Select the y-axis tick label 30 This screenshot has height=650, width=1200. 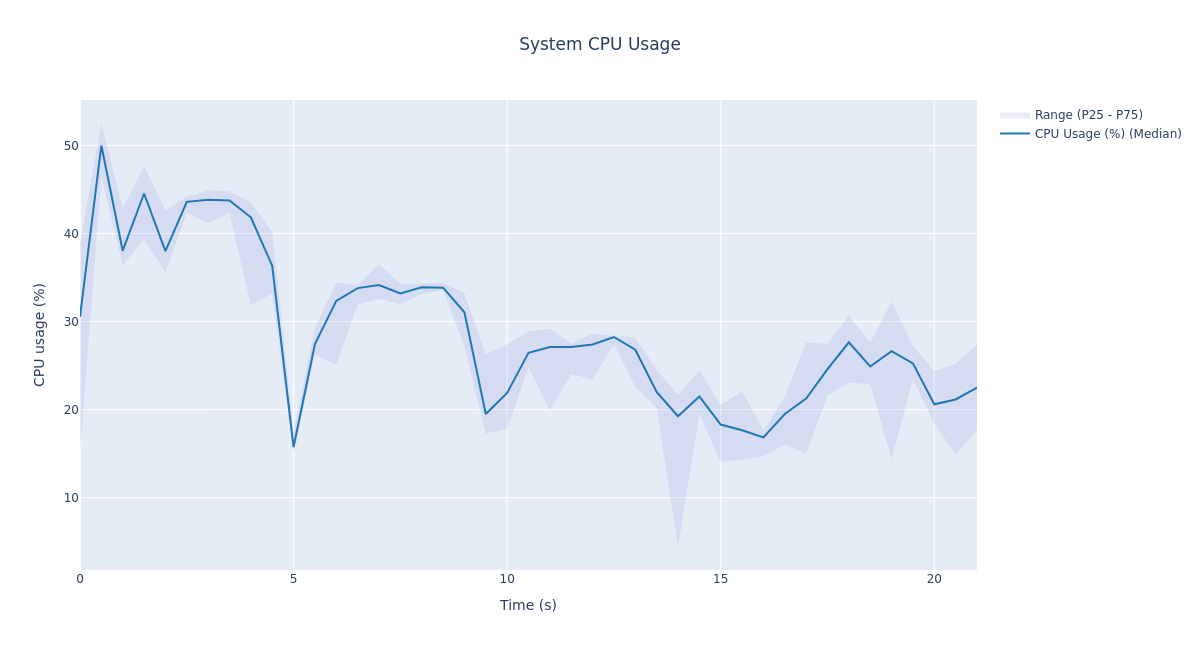(71, 322)
